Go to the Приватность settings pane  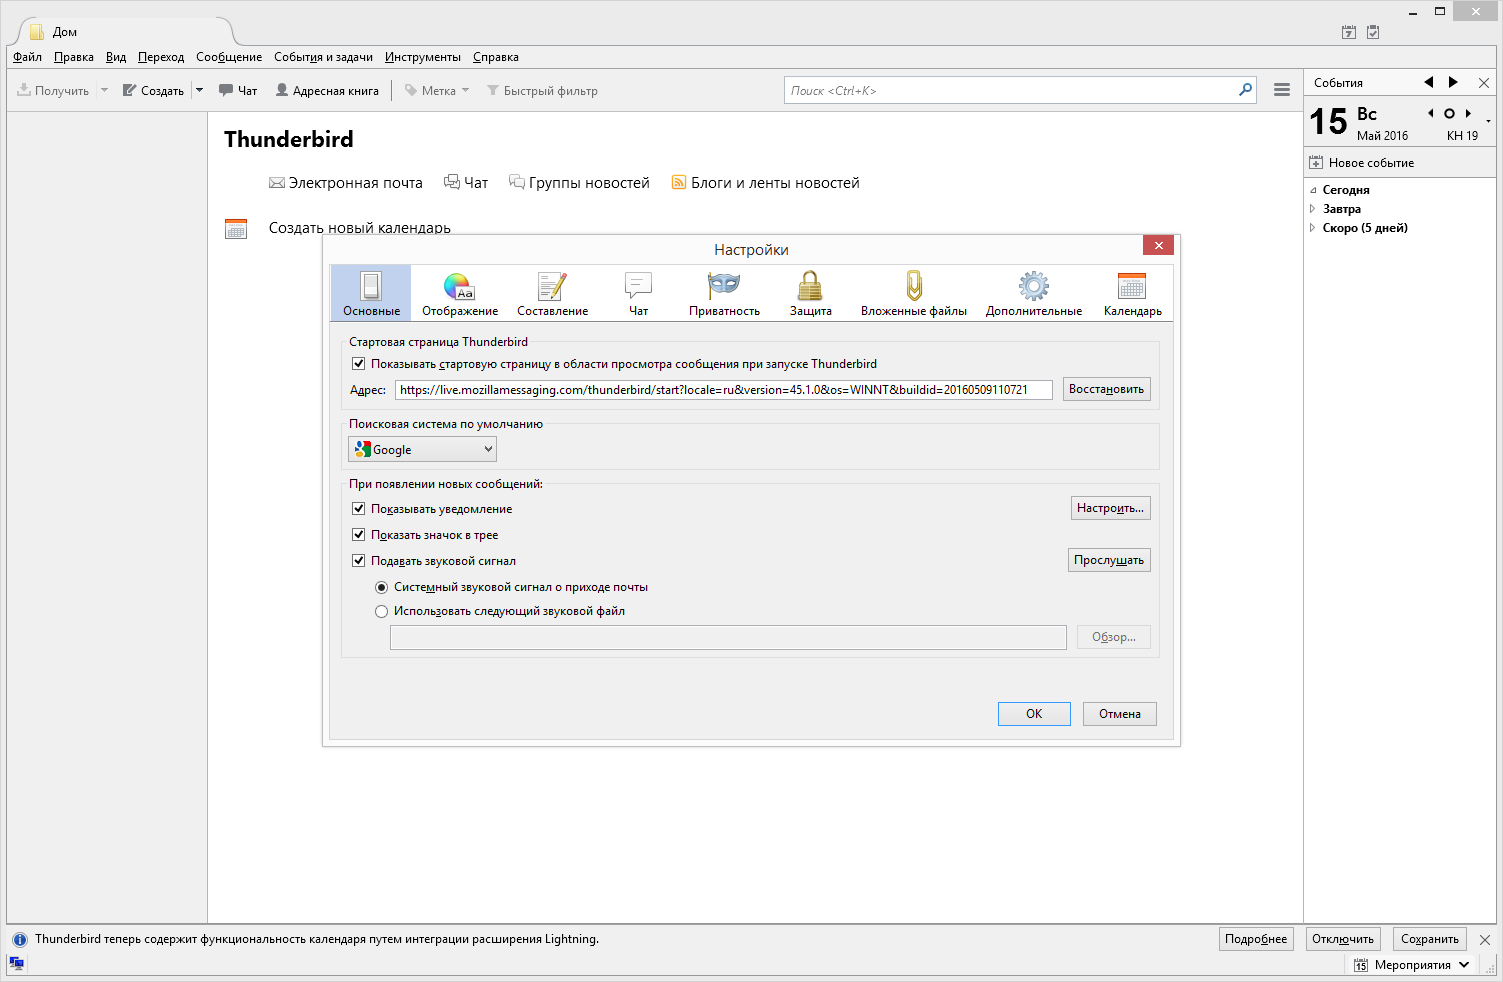click(724, 293)
